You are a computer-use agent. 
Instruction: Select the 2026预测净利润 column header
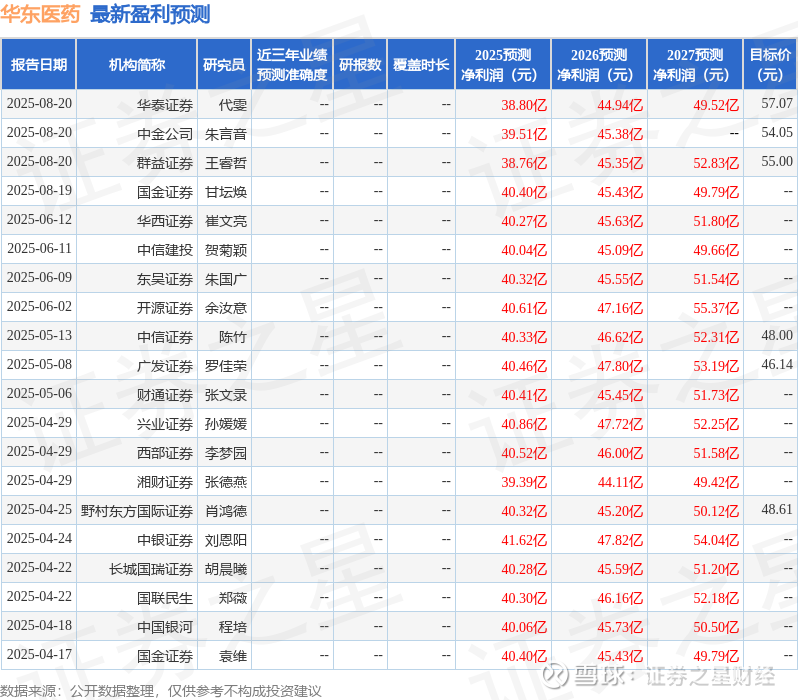click(x=599, y=65)
